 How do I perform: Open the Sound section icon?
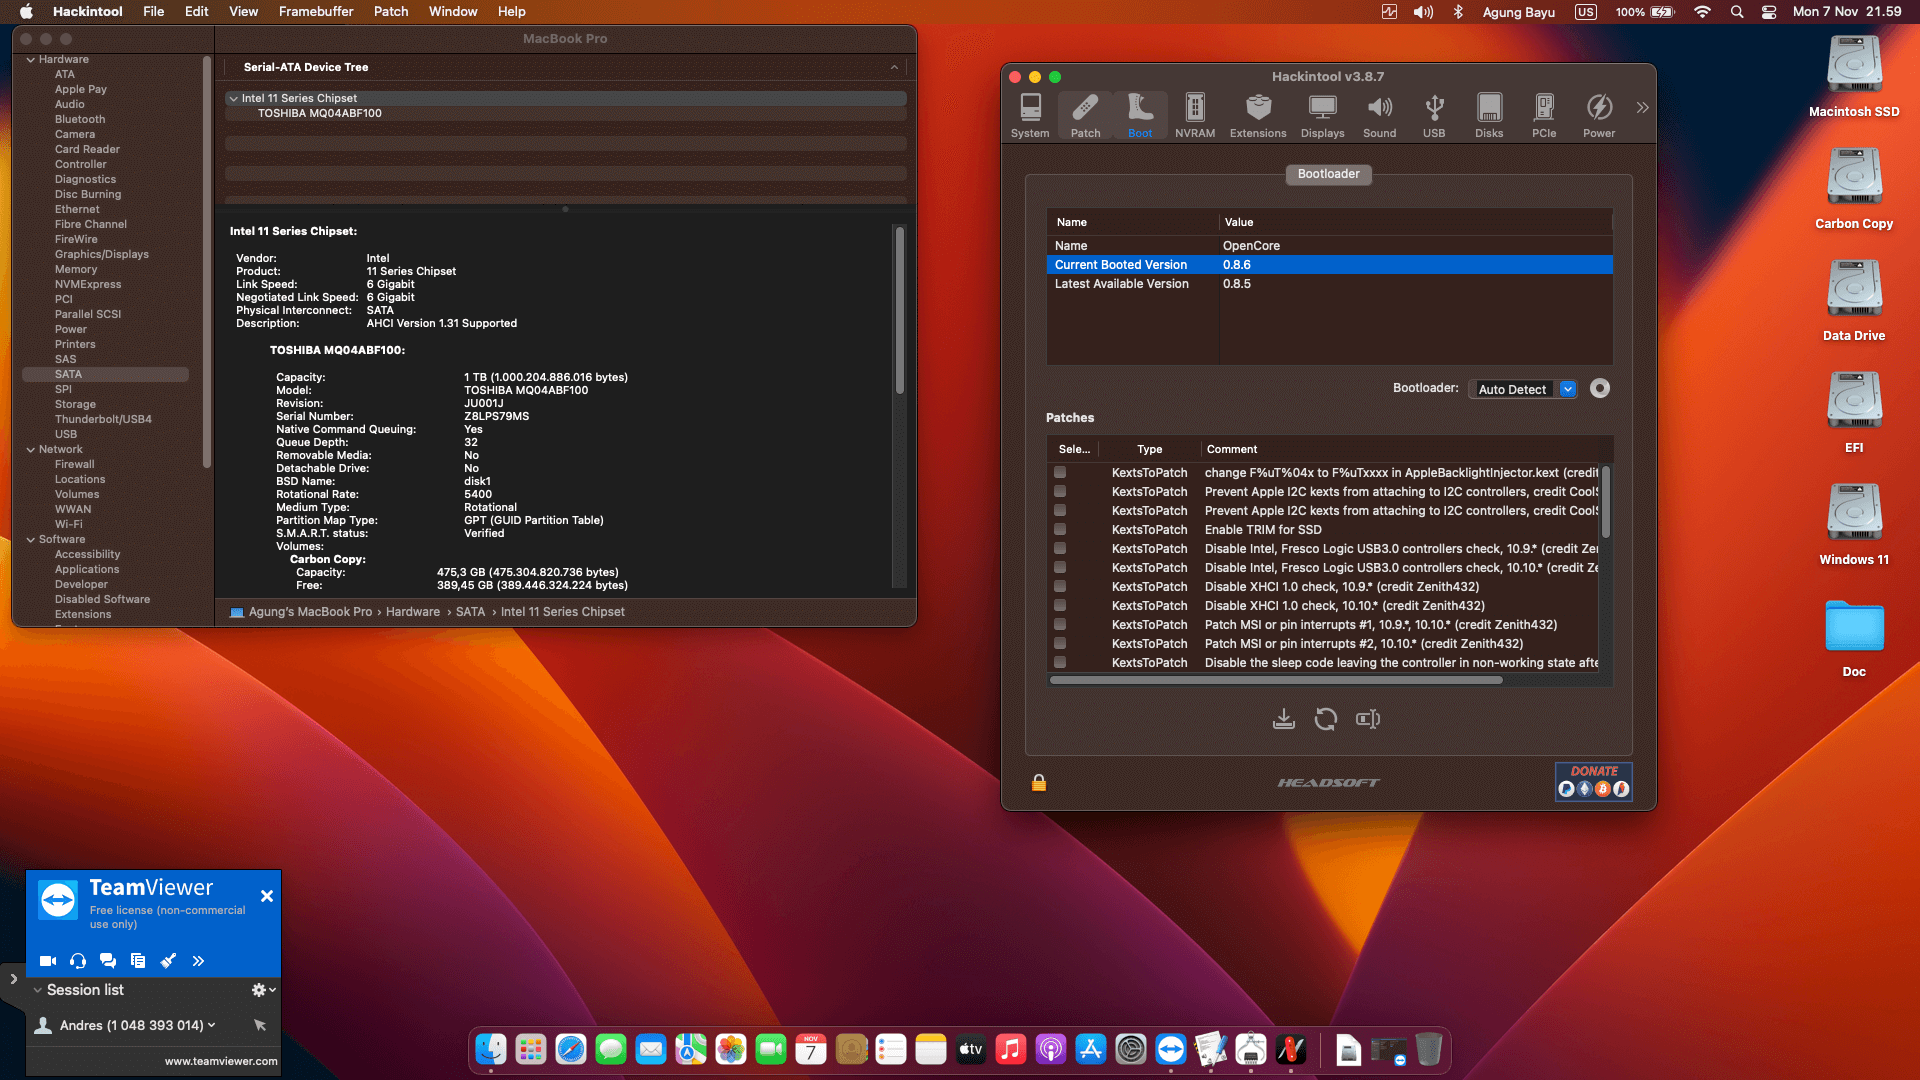pos(1379,115)
